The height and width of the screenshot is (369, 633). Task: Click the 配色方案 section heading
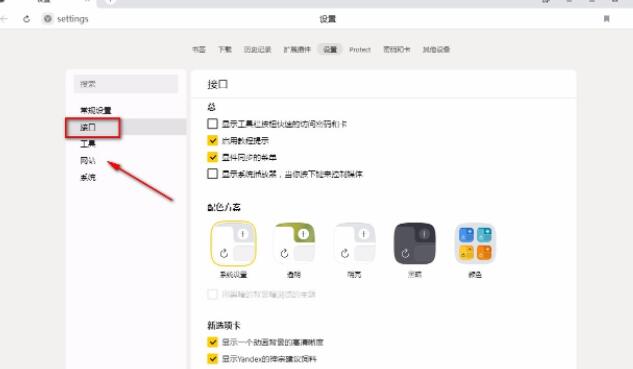pyautogui.click(x=224, y=207)
